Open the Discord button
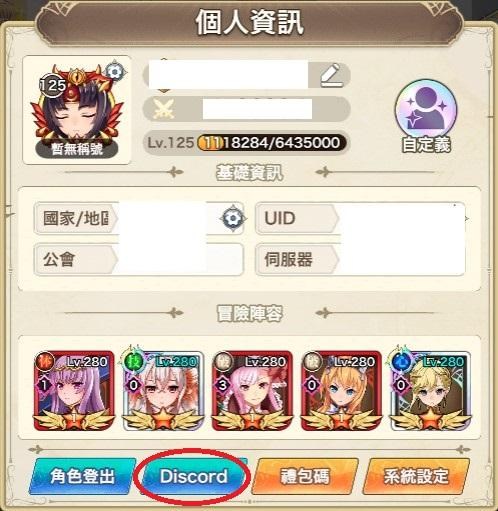498x511 pixels. pyautogui.click(x=193, y=476)
